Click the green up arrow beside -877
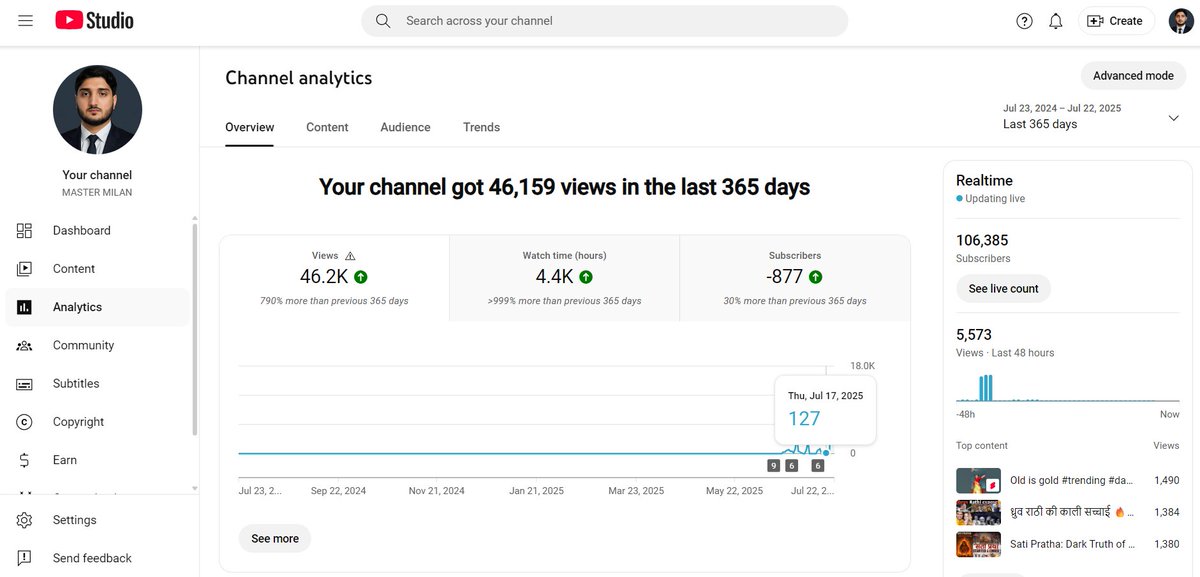Image resolution: width=1200 pixels, height=577 pixels. (x=816, y=277)
